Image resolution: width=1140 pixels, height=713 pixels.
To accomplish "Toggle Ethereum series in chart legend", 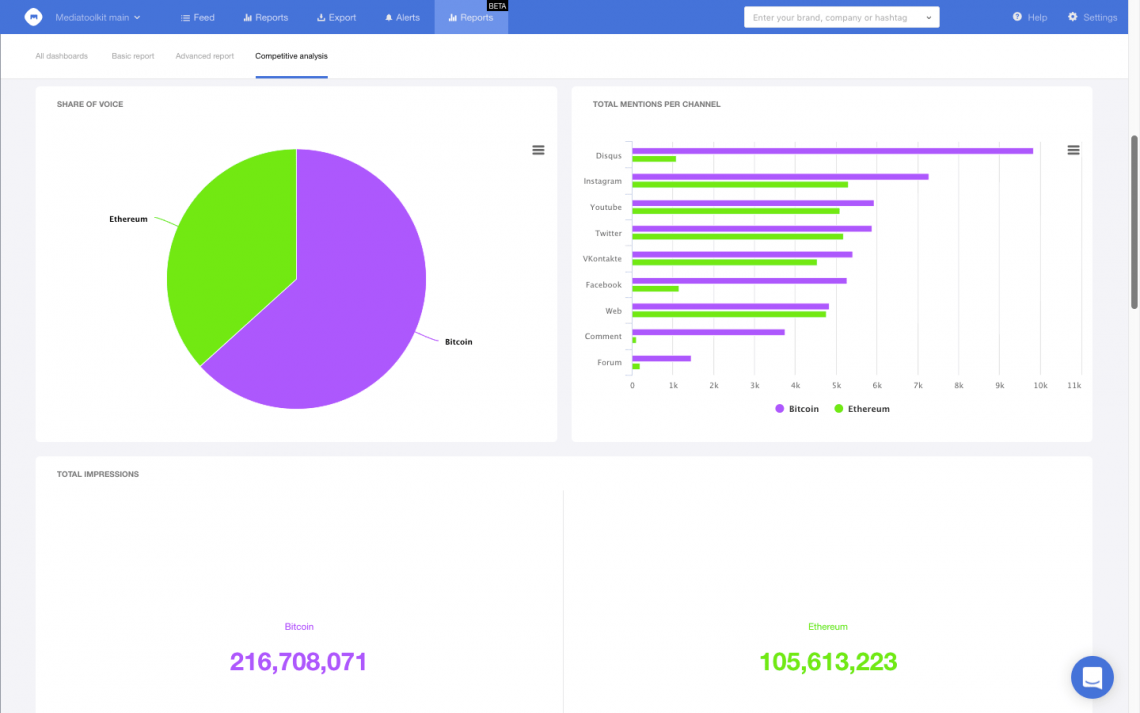I will point(862,409).
